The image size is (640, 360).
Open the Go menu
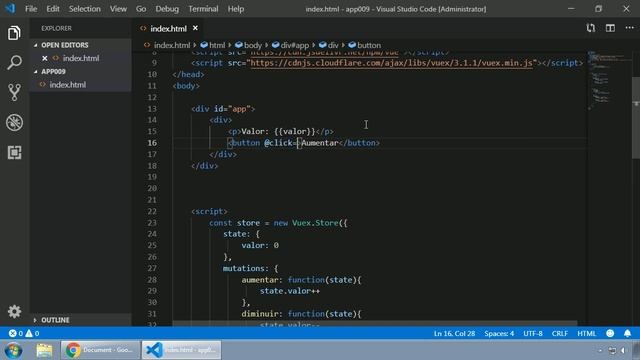point(141,9)
